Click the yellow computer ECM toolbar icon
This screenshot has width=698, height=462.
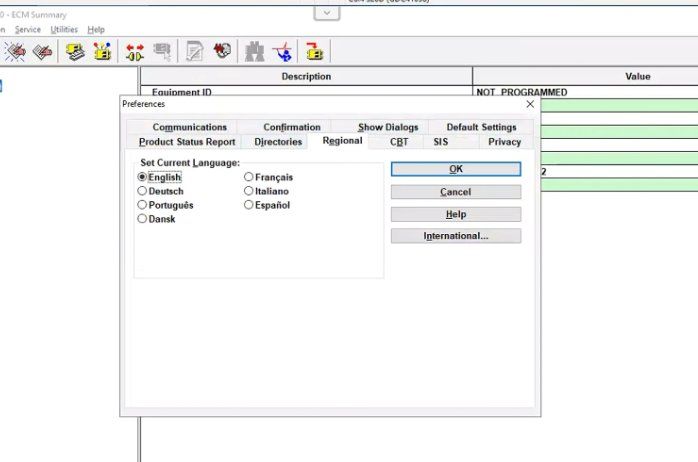(76, 52)
